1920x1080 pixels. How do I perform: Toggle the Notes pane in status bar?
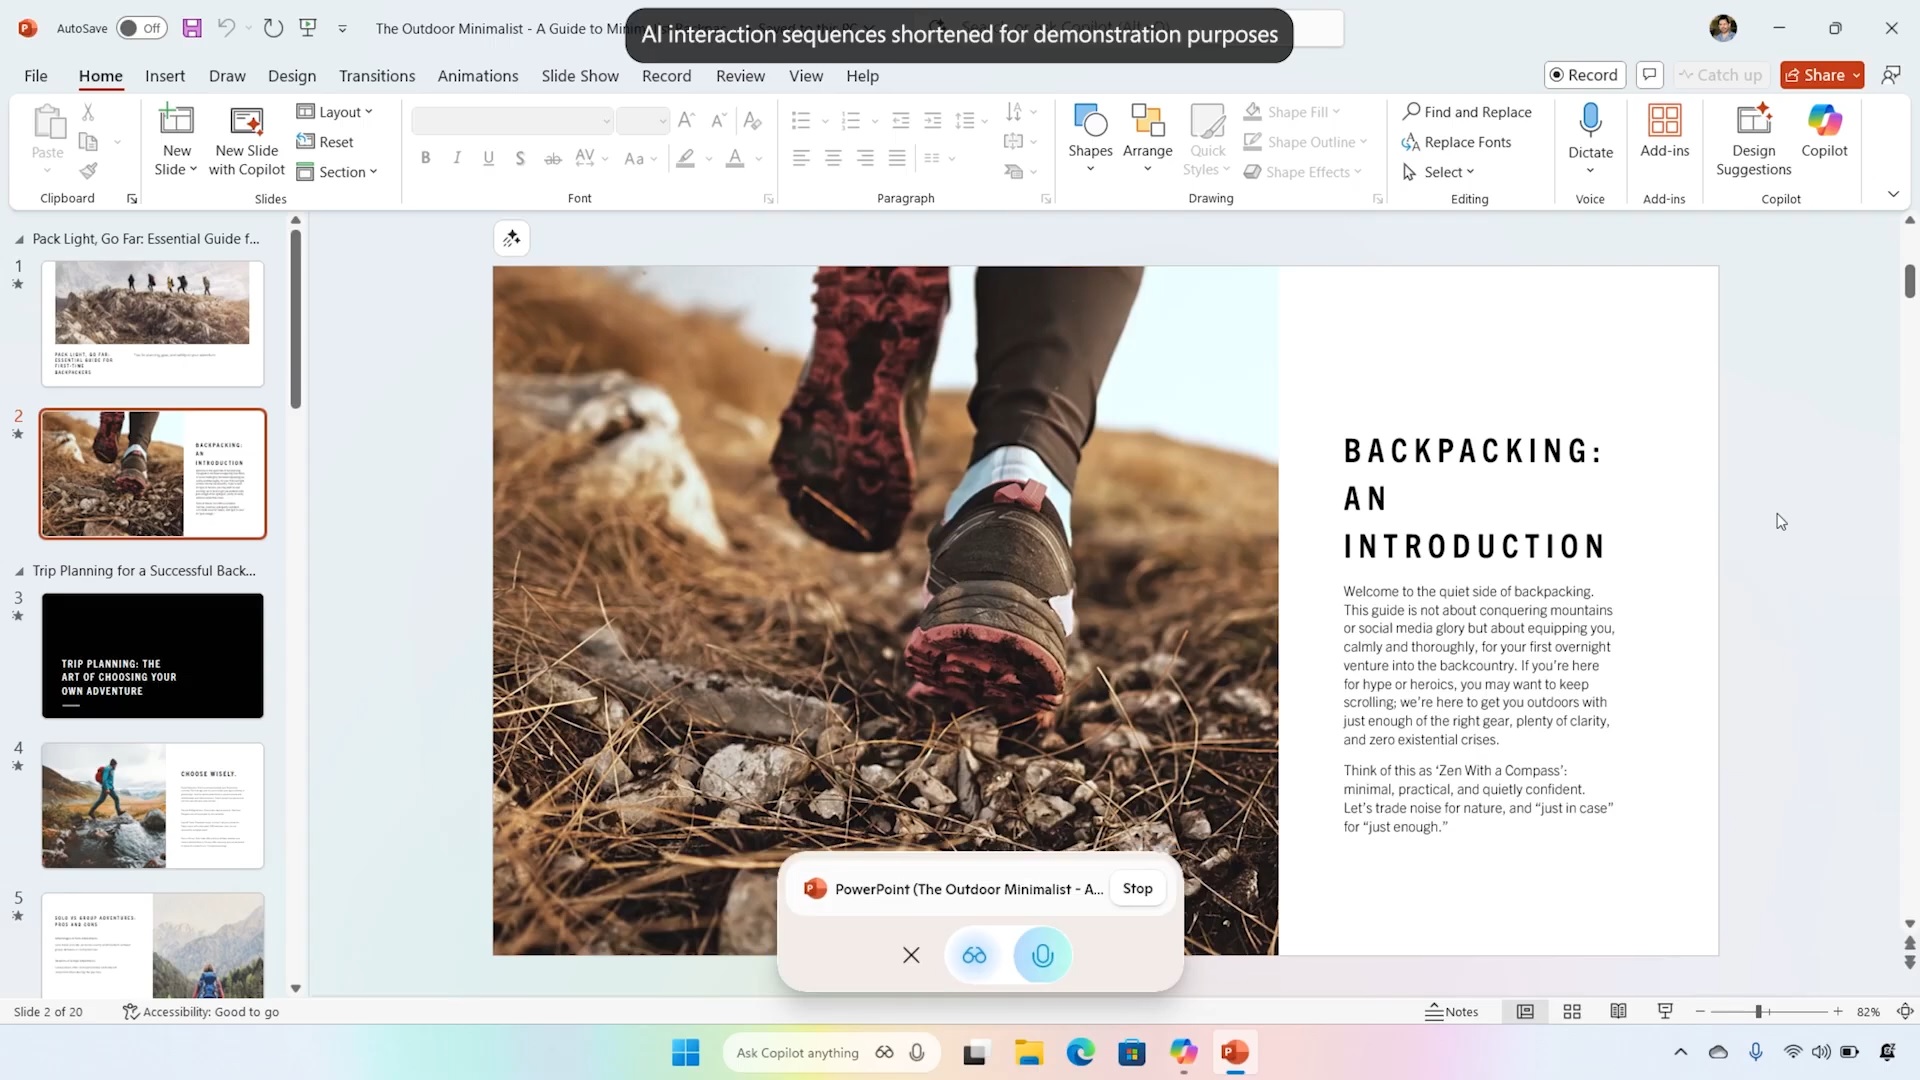point(1452,1012)
